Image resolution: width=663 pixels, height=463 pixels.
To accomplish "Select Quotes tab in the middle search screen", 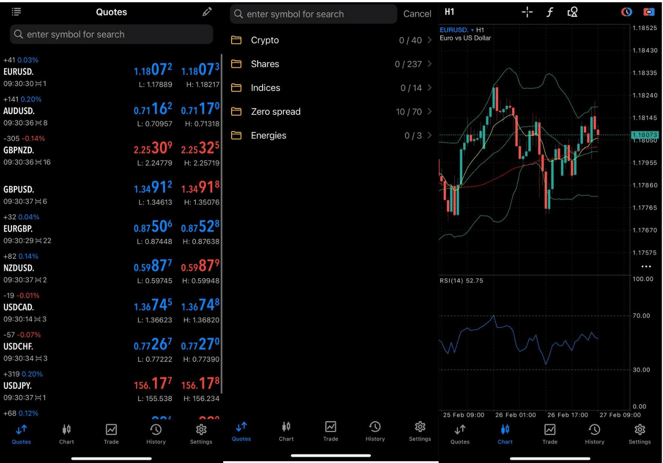I will [241, 431].
